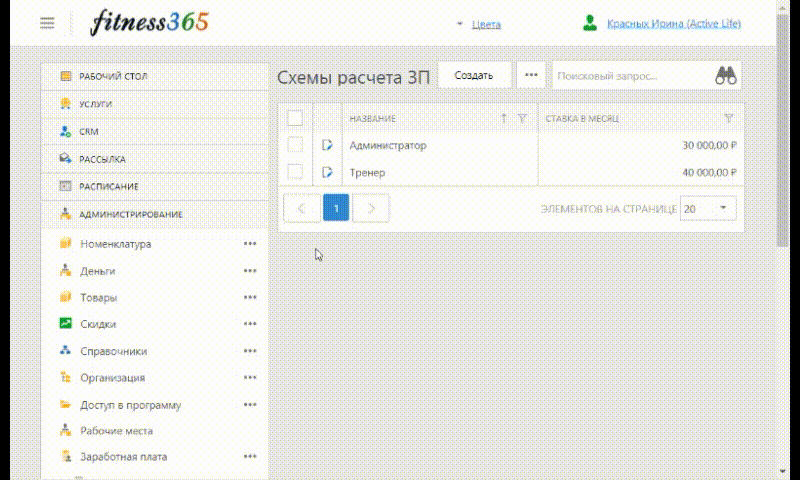
Task: Click the Рассылка envelope icon
Action: click(65, 159)
